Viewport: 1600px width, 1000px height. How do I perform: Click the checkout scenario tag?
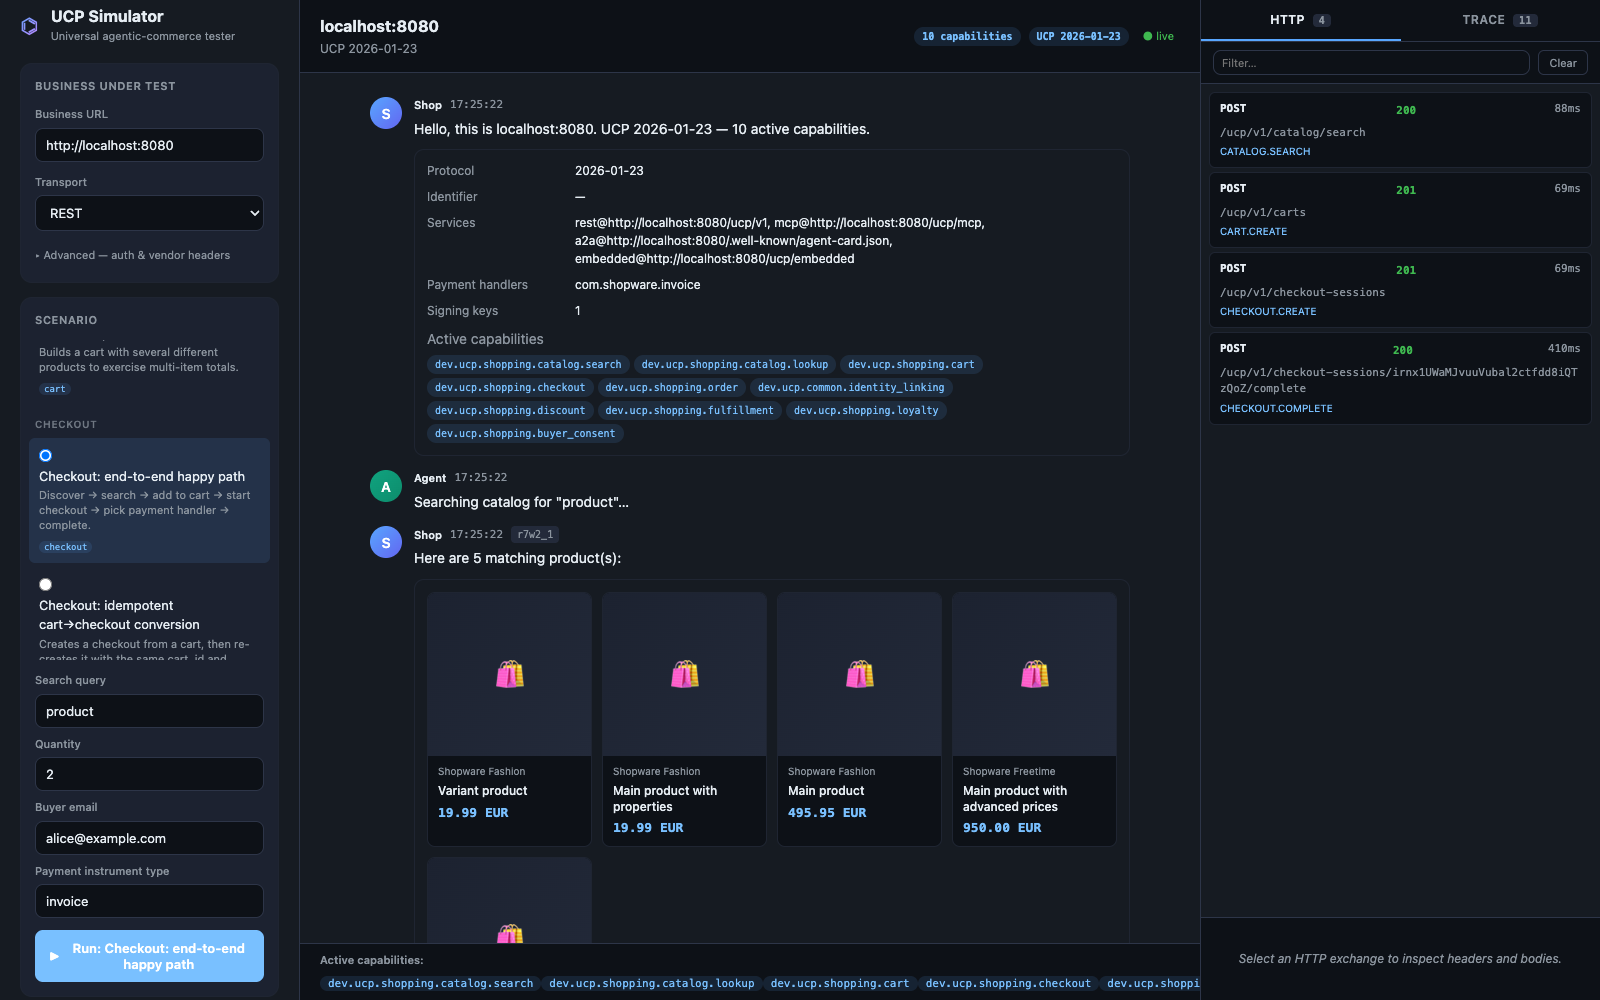pyautogui.click(x=66, y=547)
